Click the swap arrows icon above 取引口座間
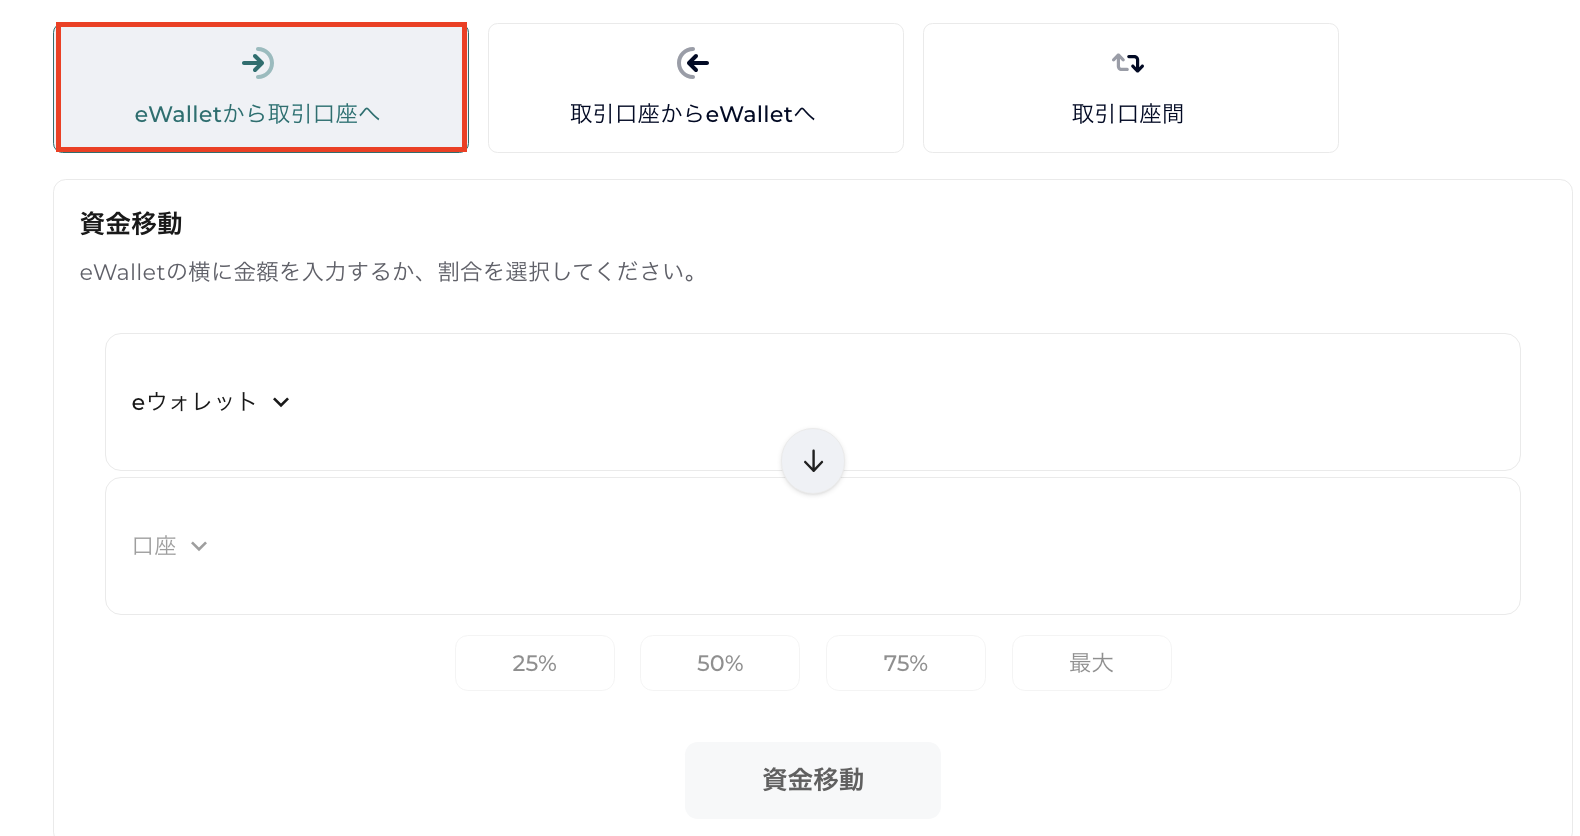Viewport: 1580px width, 836px height. click(1128, 63)
